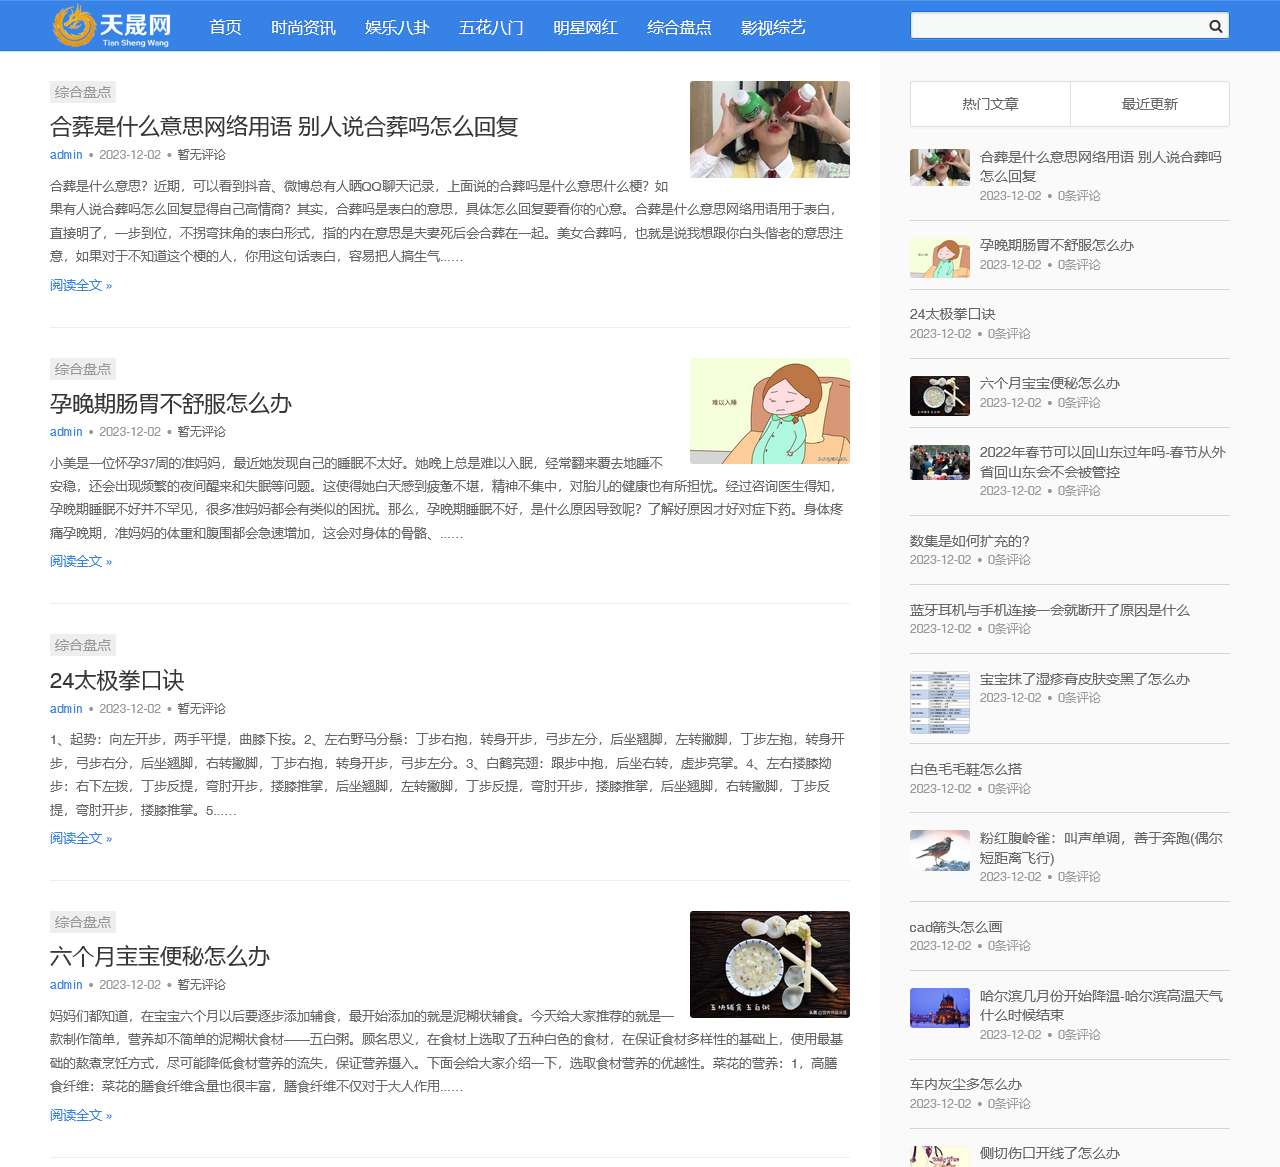The width and height of the screenshot is (1280, 1167).
Task: Open the 合葬是什么意思网络用语 article title
Action: click(x=284, y=127)
